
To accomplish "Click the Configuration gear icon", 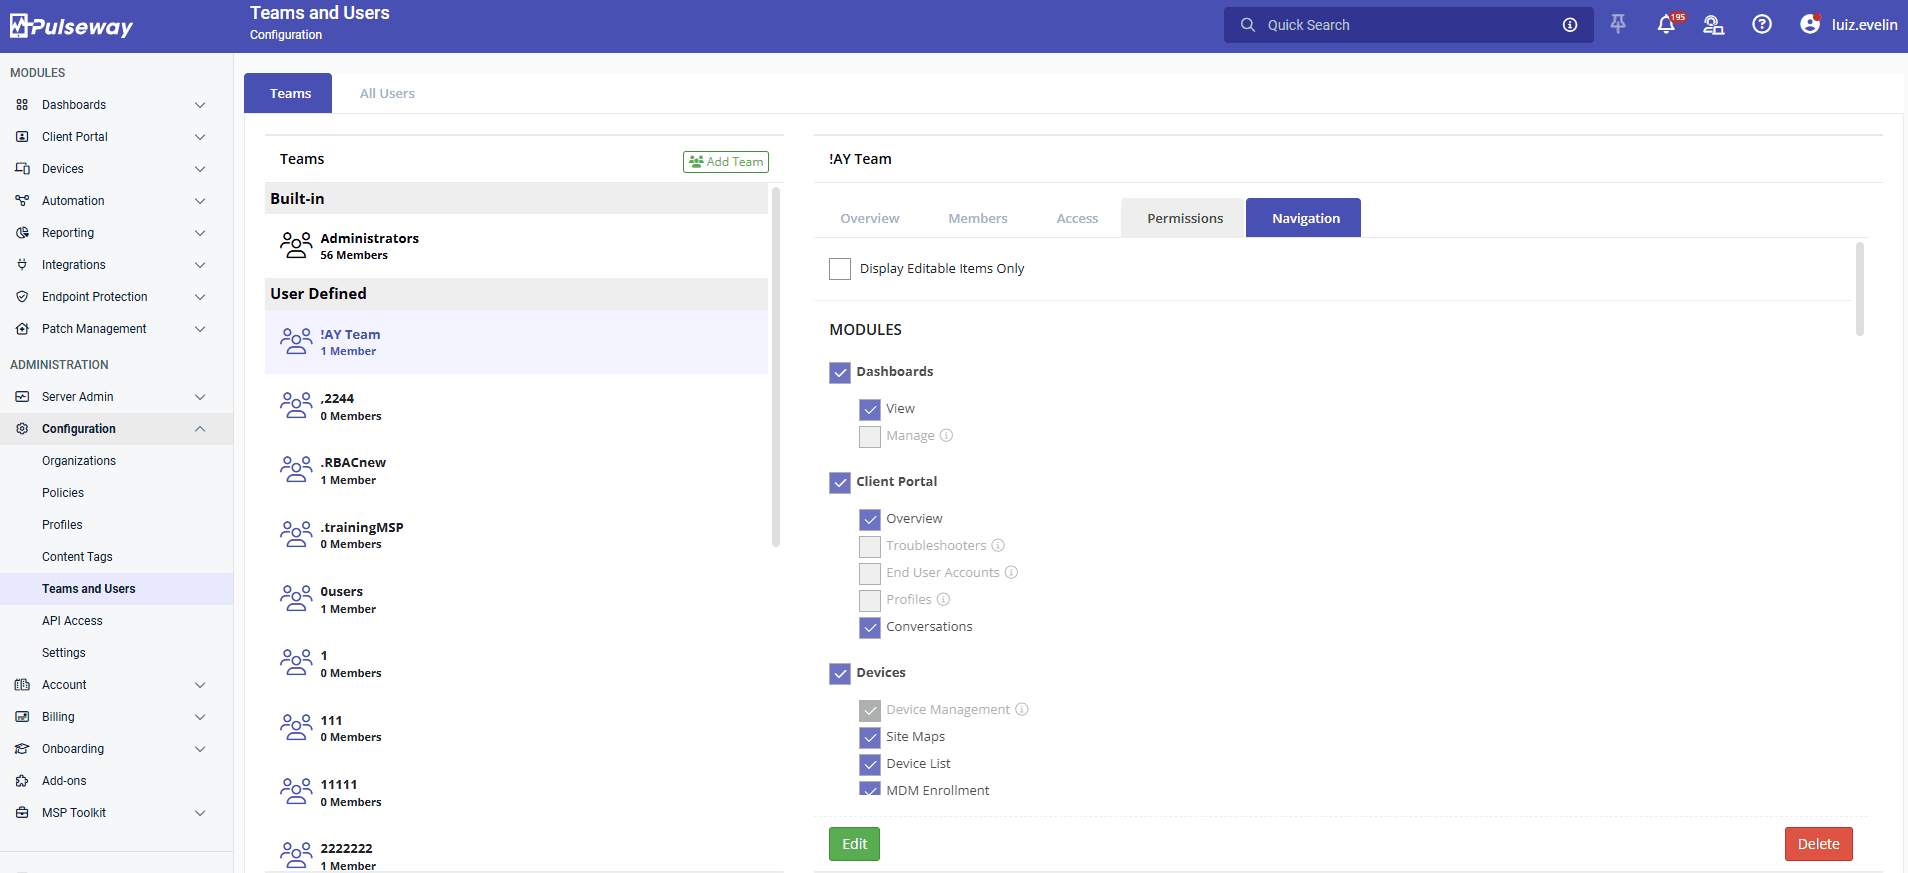I will [22, 429].
